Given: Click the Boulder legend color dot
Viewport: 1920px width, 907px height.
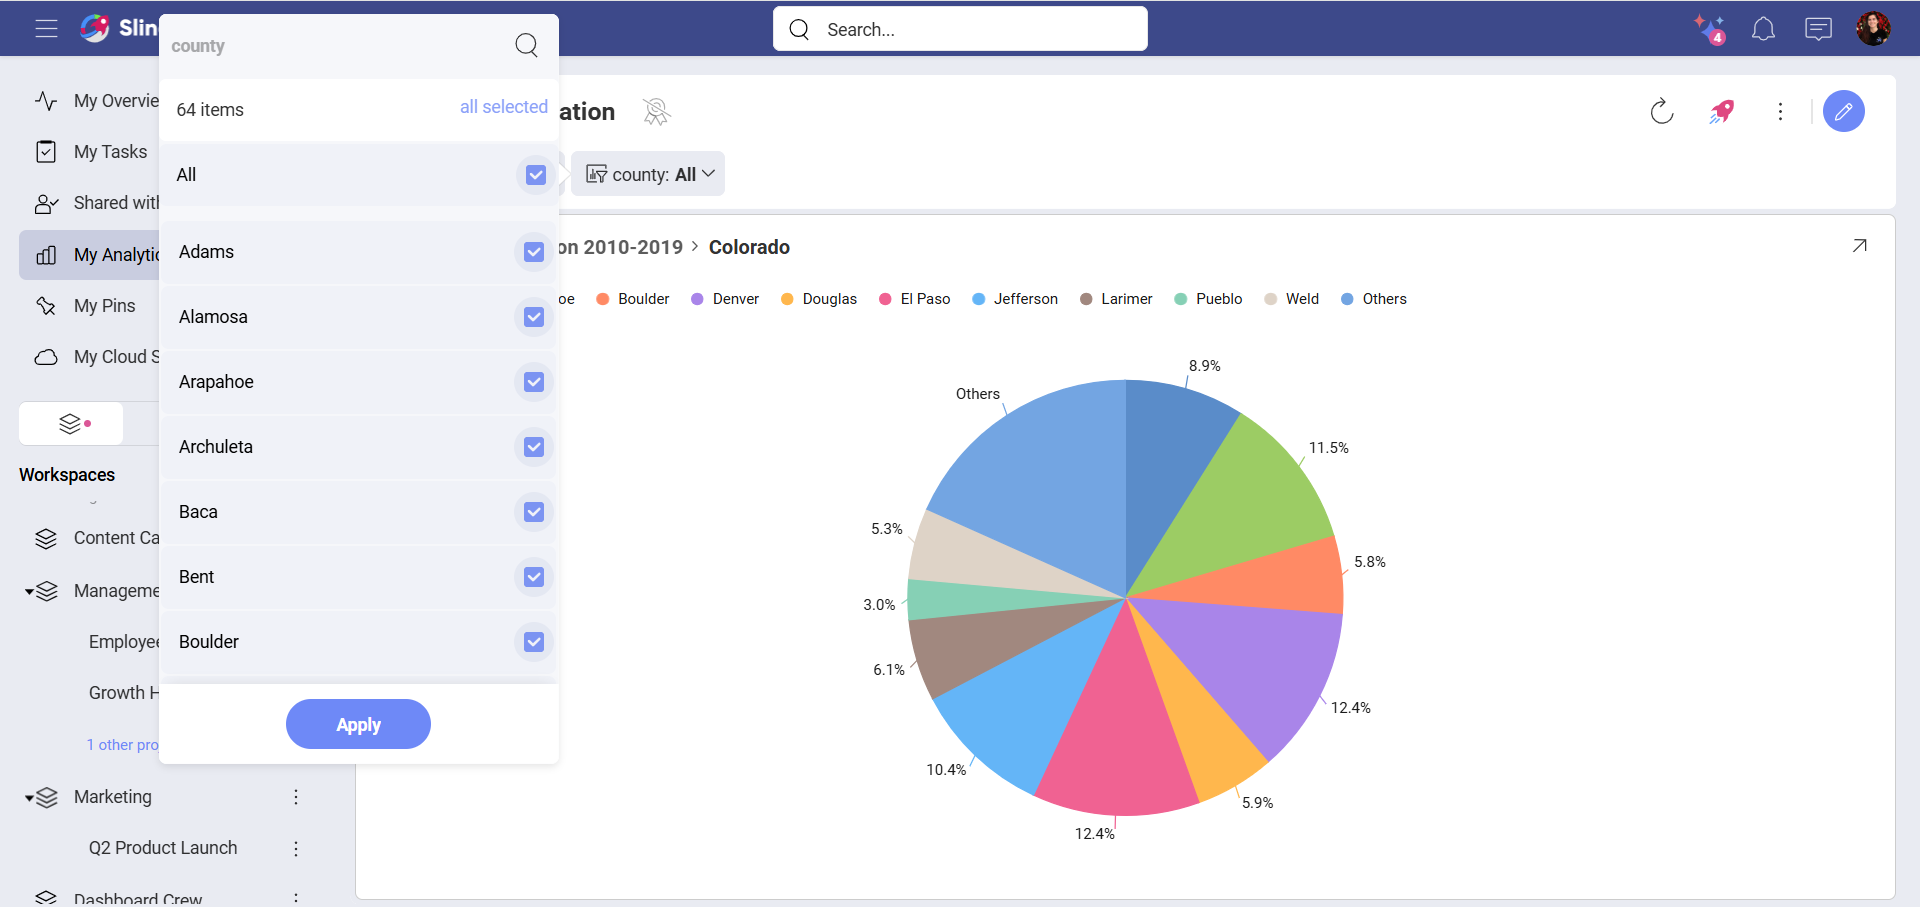Looking at the screenshot, I should 603,299.
